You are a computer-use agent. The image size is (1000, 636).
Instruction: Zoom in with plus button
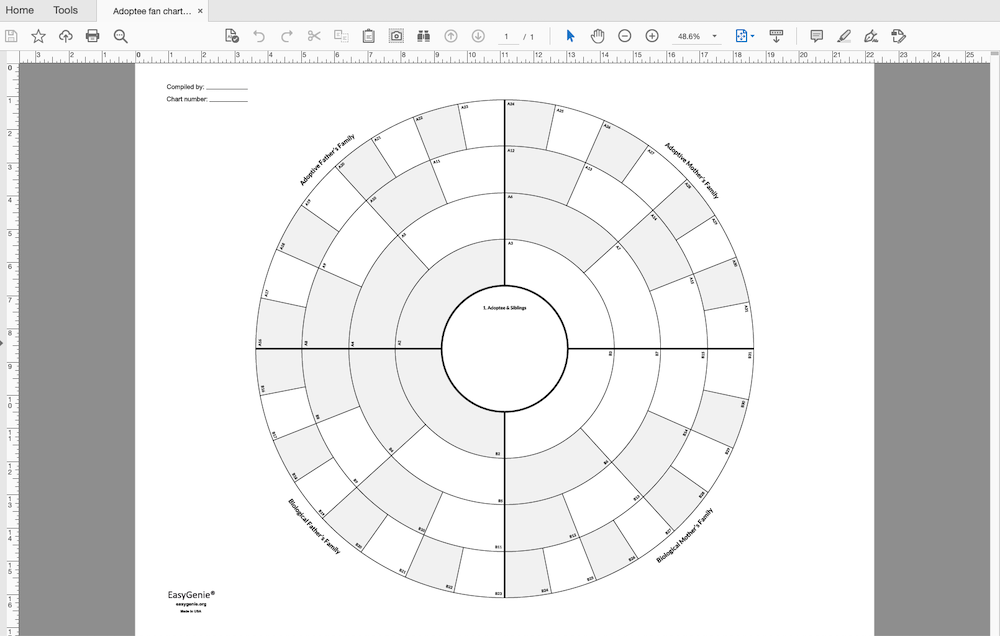[652, 36]
